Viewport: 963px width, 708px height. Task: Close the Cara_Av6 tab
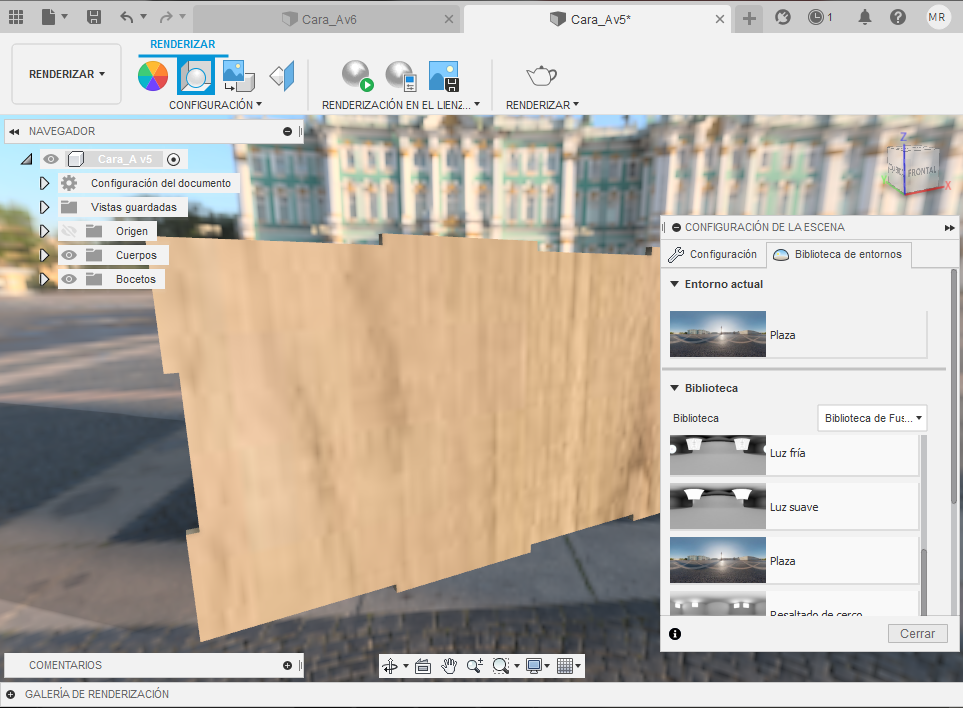point(449,20)
